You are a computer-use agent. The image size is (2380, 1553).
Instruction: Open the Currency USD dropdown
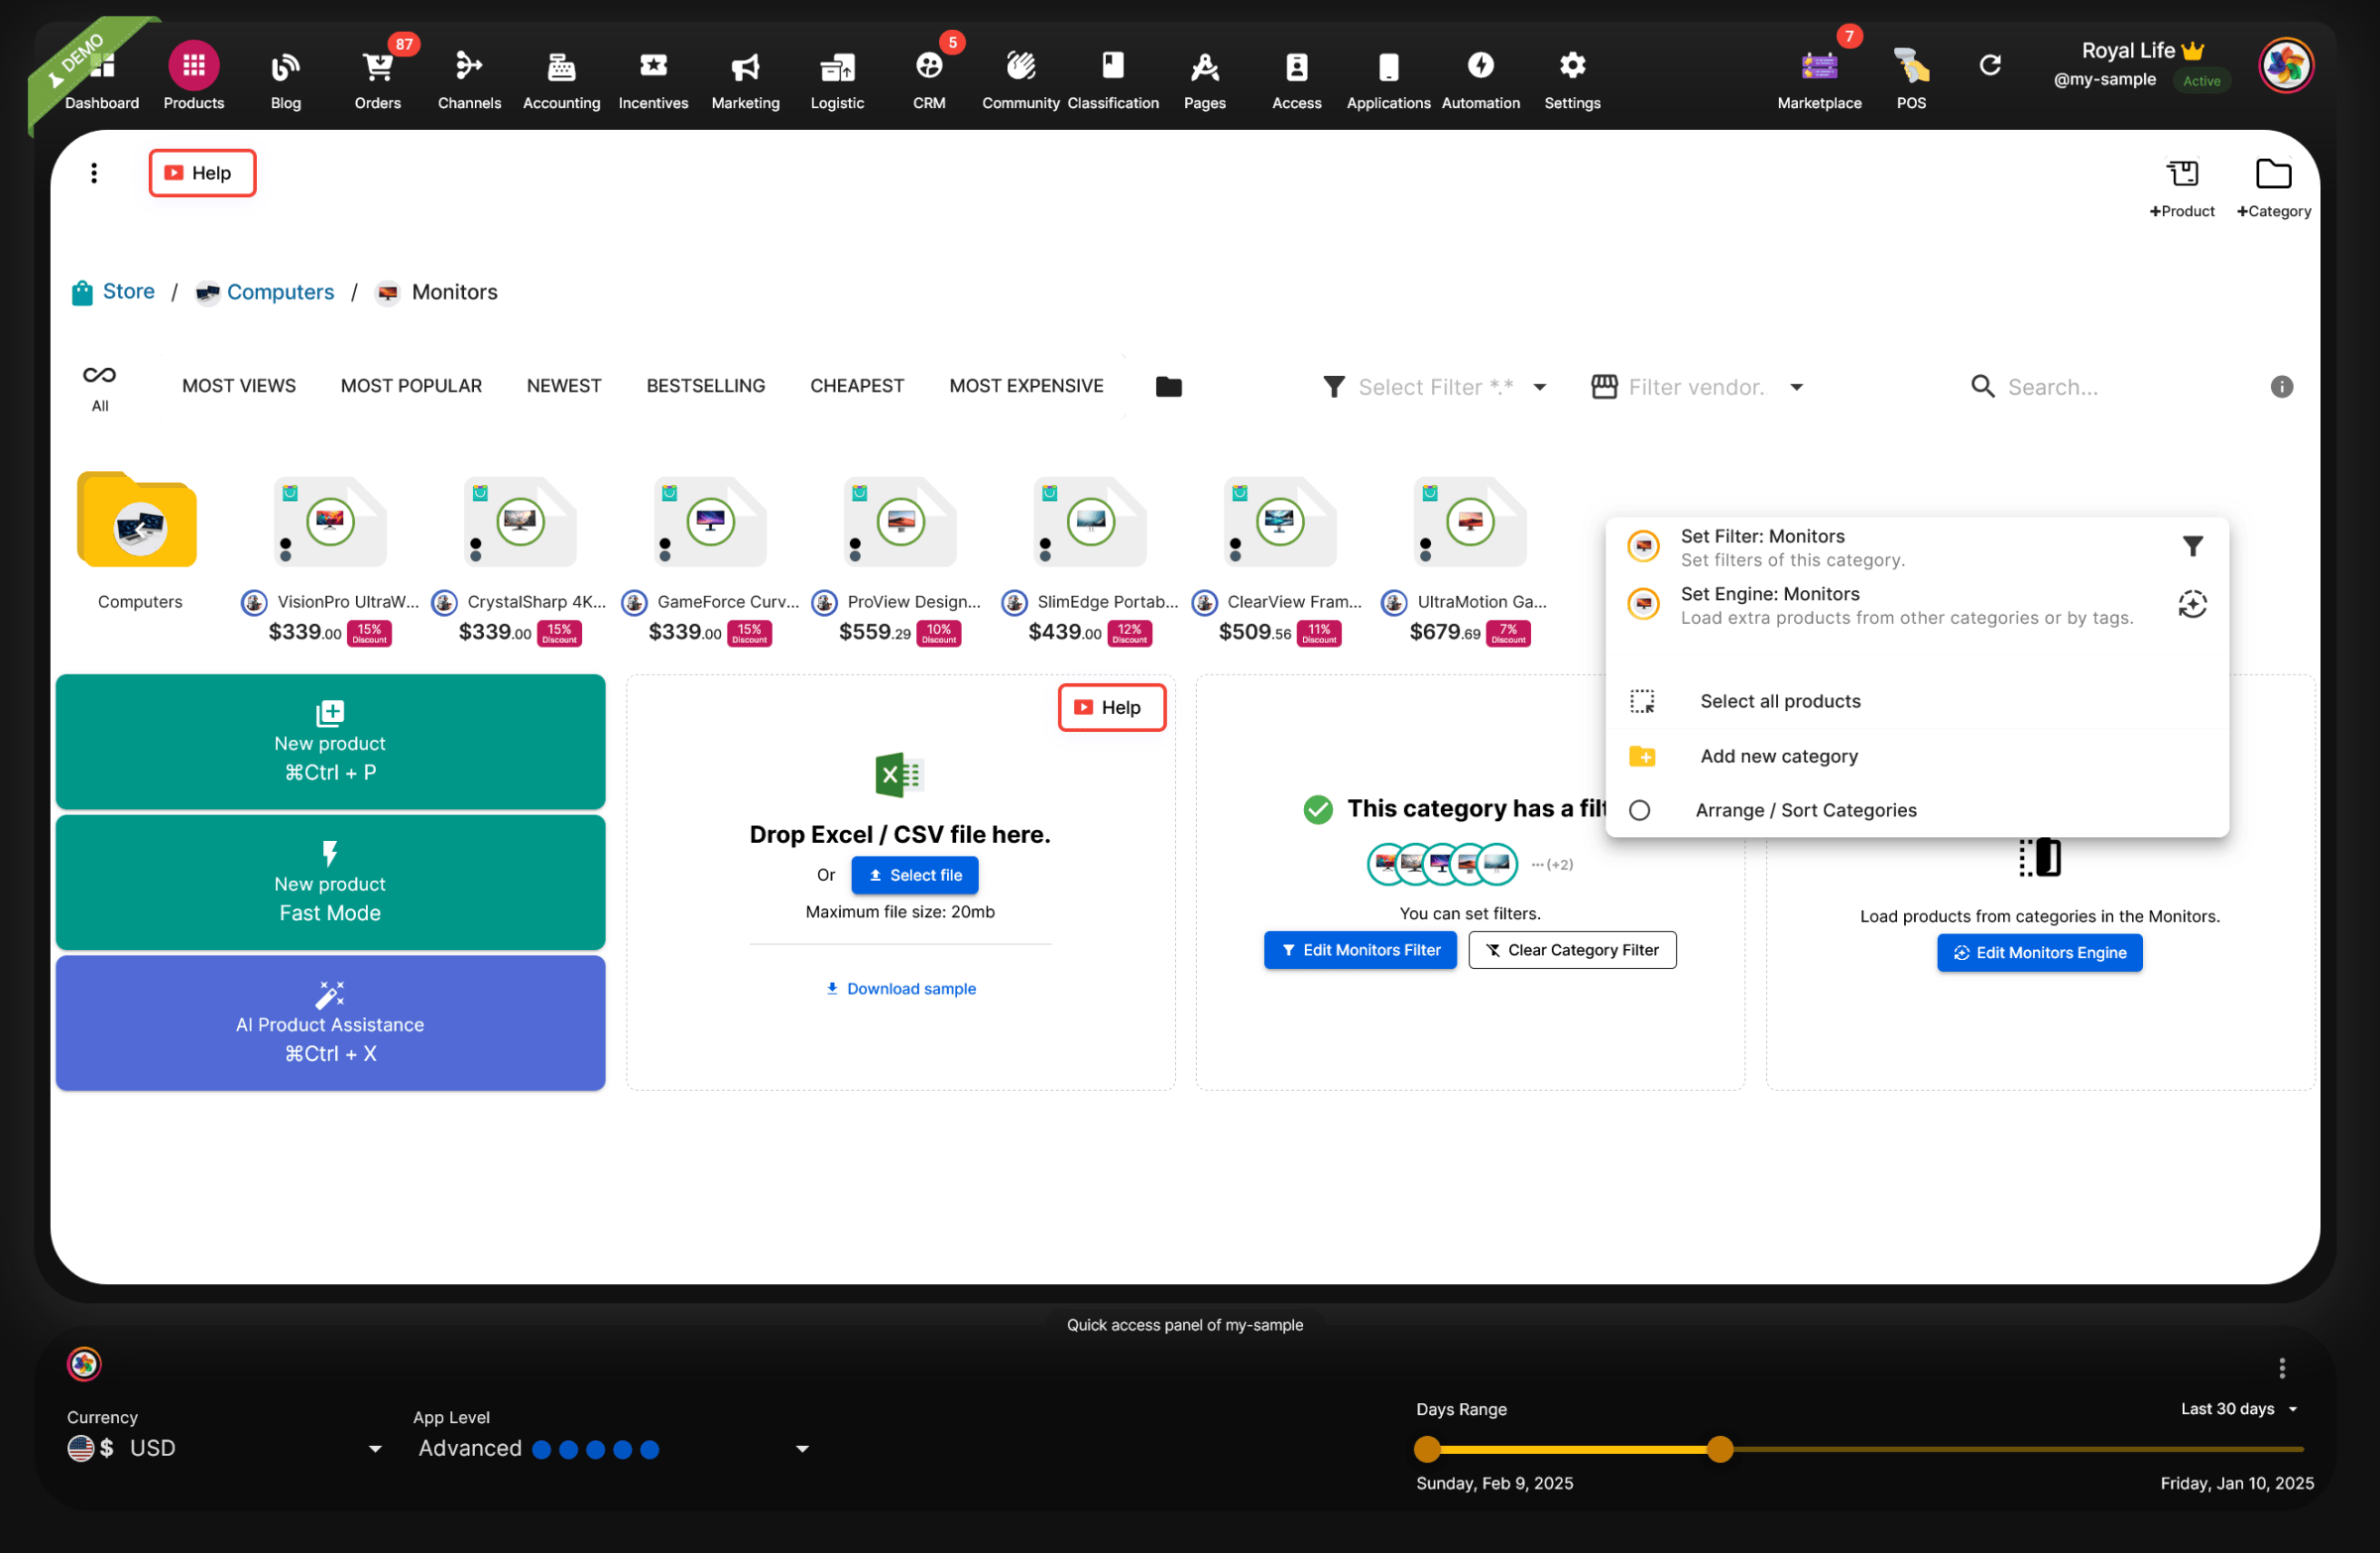225,1448
